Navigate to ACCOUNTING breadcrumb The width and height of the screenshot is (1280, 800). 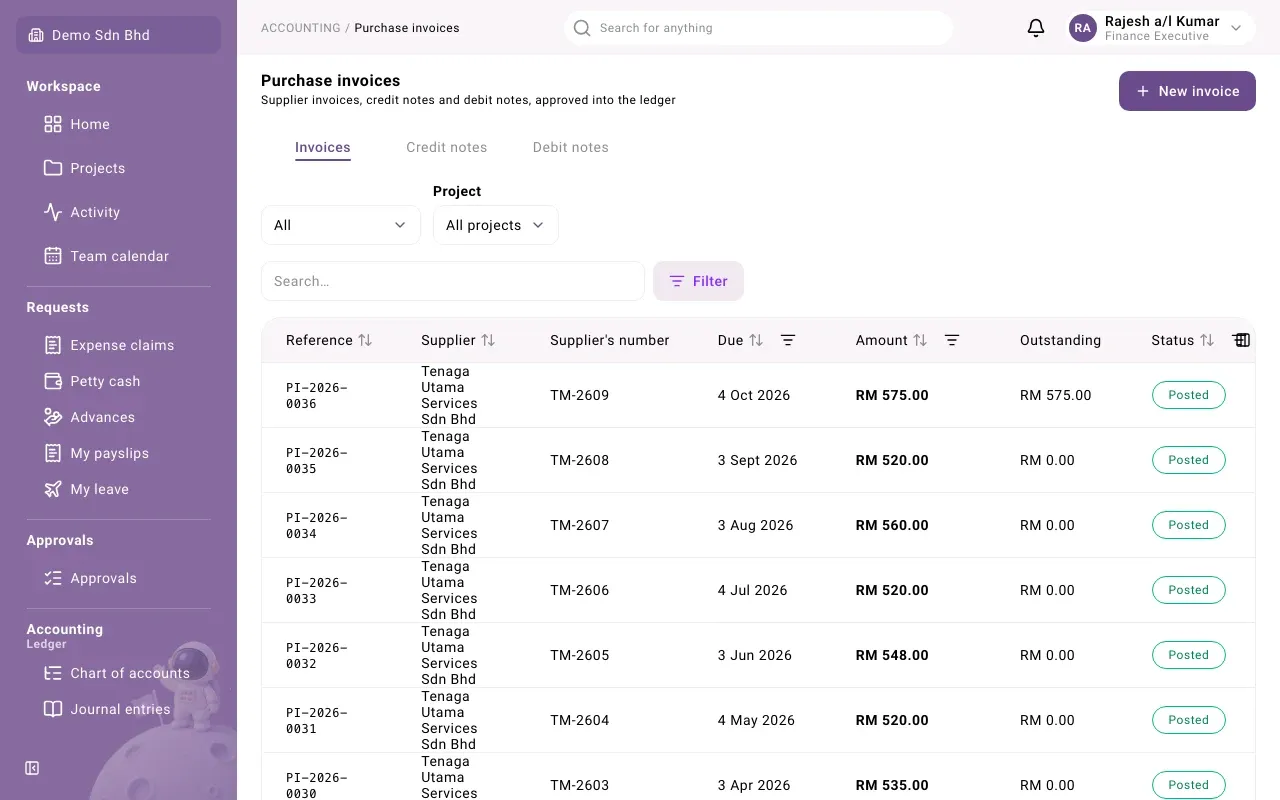click(x=301, y=28)
